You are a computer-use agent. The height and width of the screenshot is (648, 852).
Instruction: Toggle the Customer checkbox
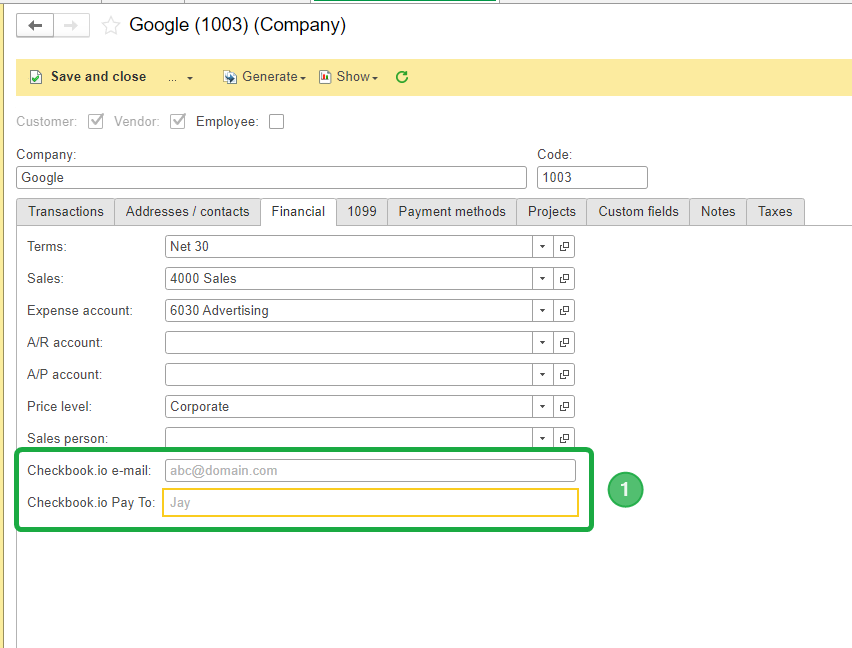(96, 121)
